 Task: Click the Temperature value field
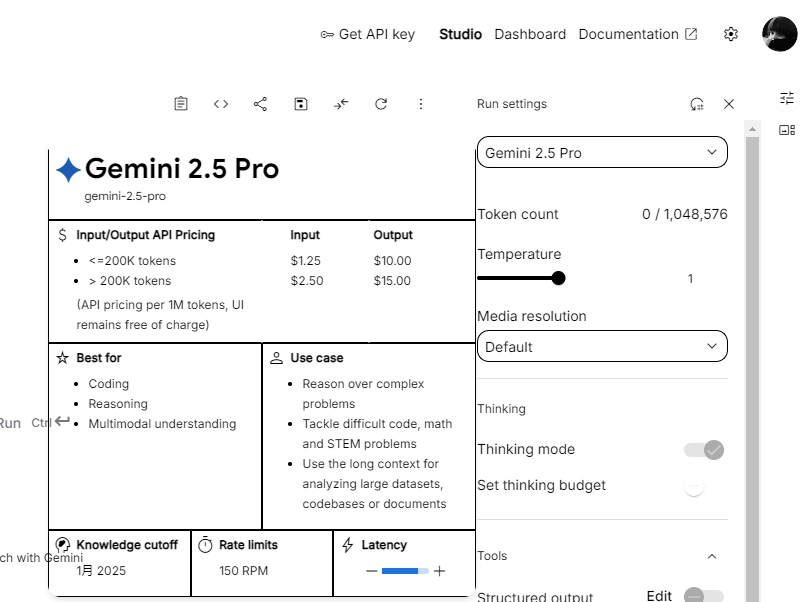click(x=690, y=279)
